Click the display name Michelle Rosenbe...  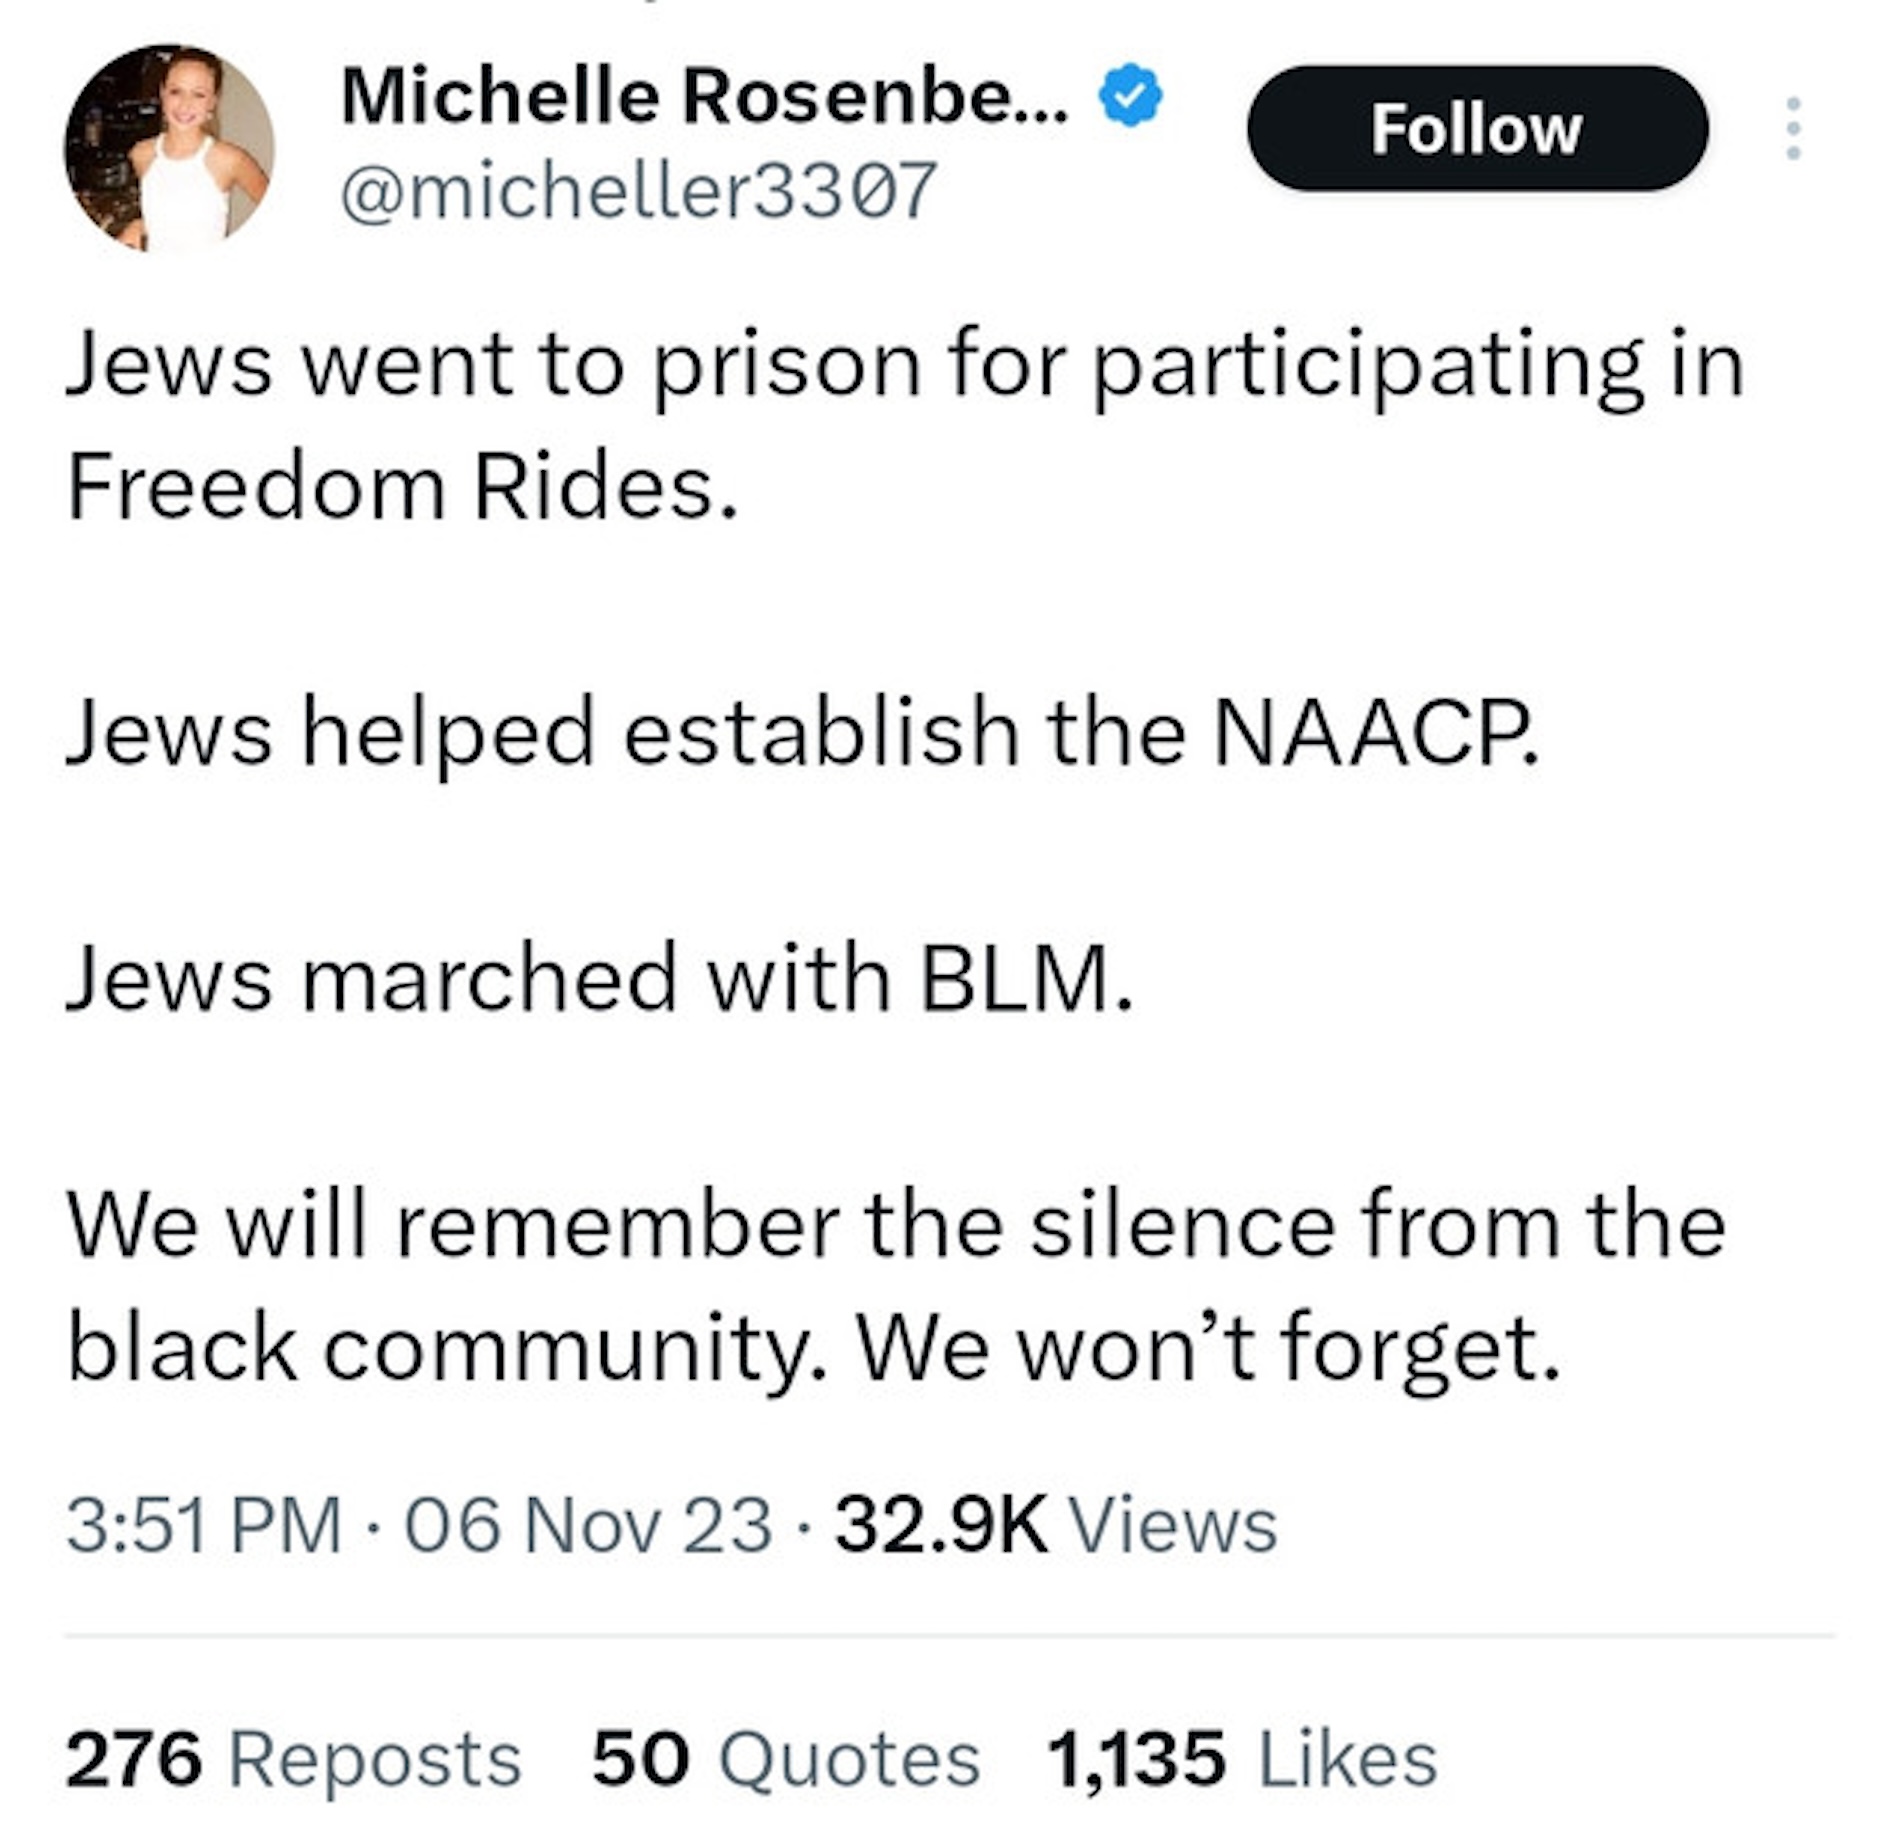(703, 98)
